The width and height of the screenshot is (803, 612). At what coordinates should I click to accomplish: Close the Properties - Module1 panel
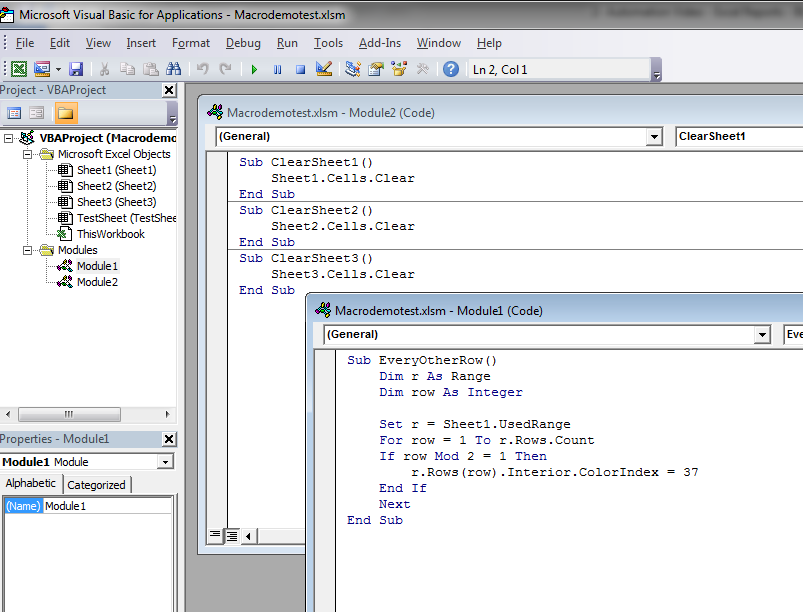click(169, 439)
